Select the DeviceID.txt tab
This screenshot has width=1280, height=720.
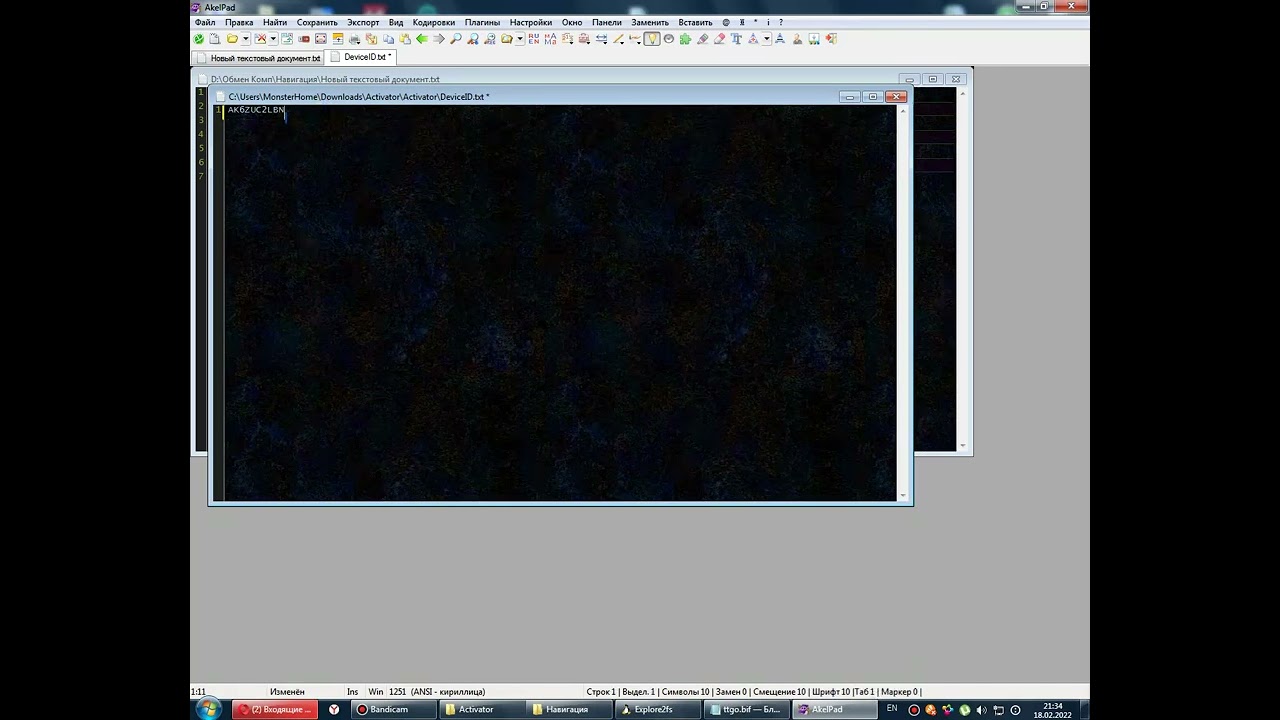pos(361,57)
